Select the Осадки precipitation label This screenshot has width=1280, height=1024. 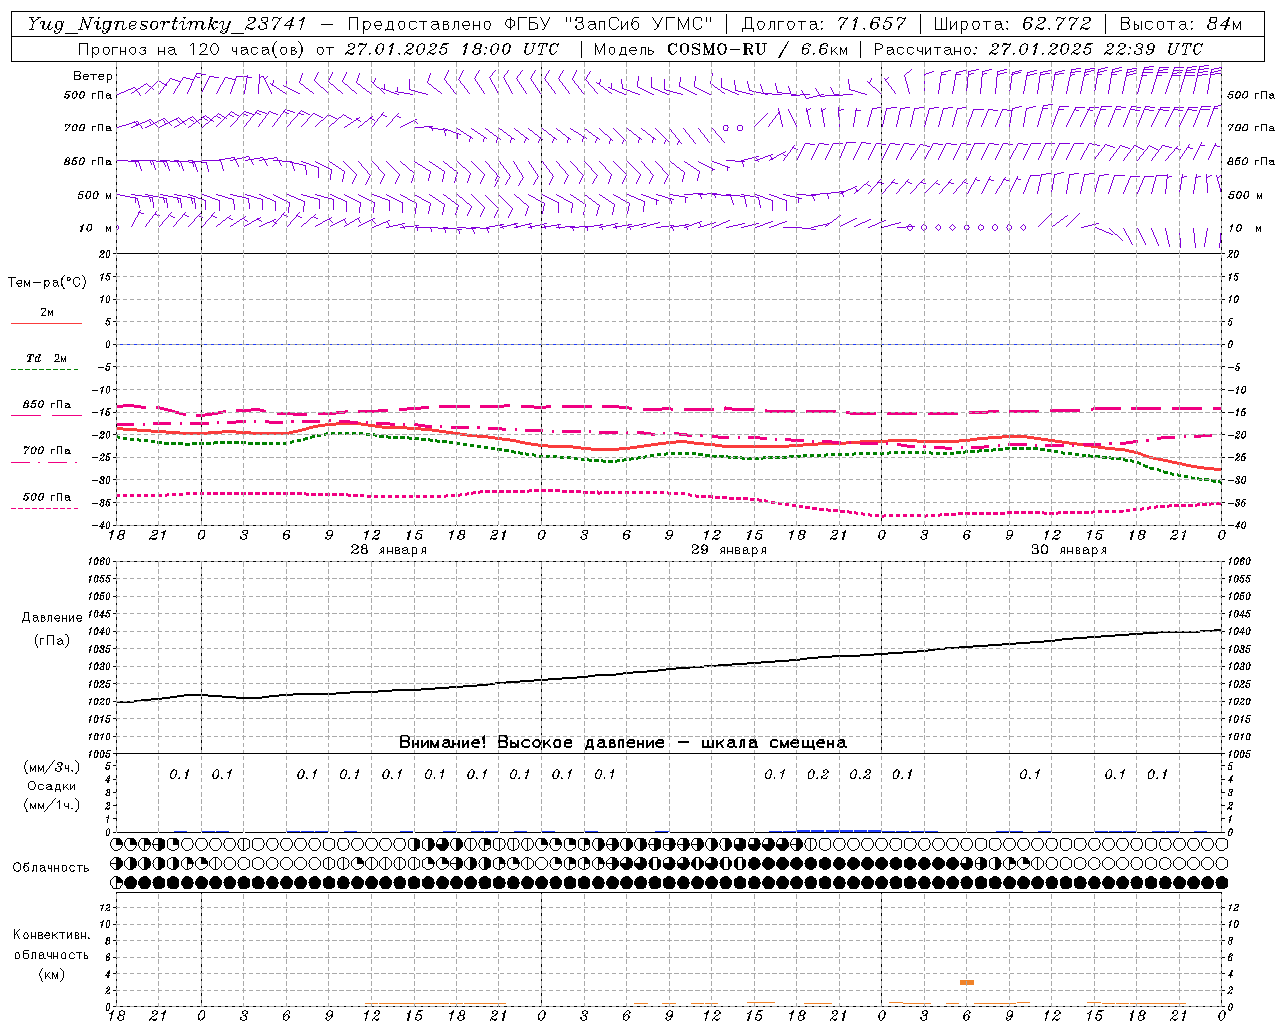[x=51, y=786]
